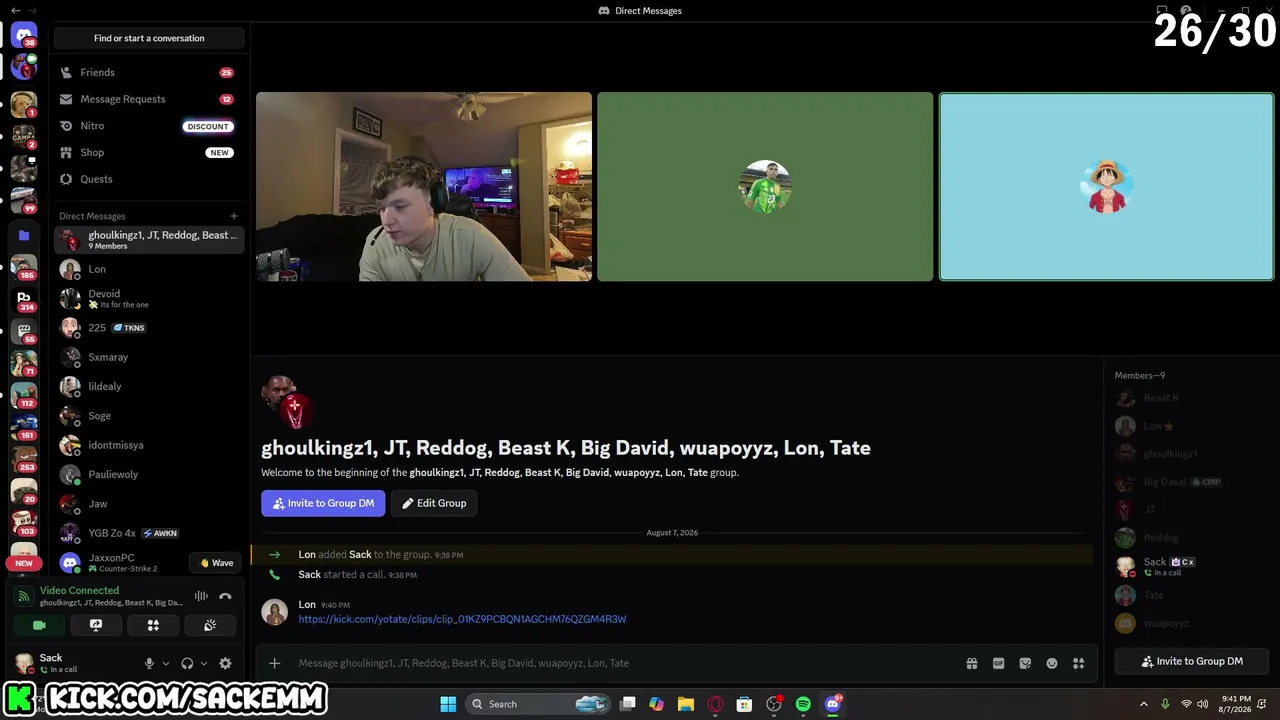The width and height of the screenshot is (1280, 720).
Task: Open Friends tab
Action: (149, 73)
